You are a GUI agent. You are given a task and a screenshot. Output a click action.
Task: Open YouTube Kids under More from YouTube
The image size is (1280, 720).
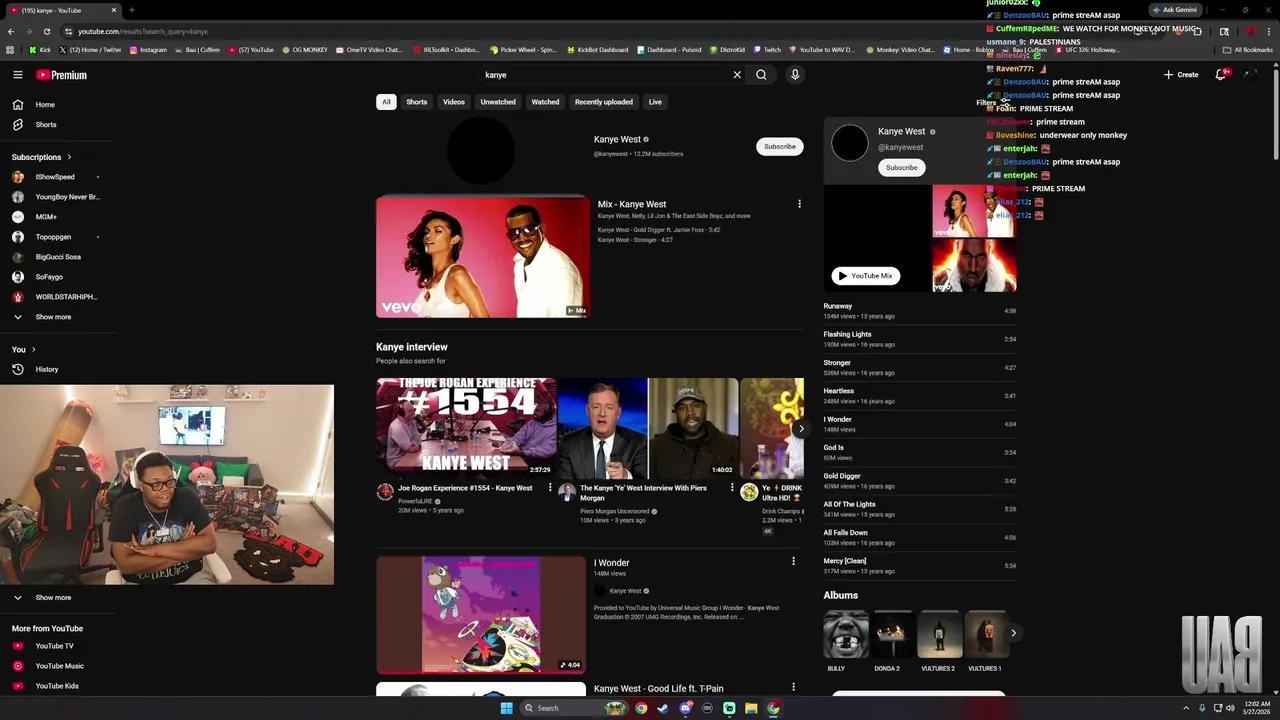point(46,686)
